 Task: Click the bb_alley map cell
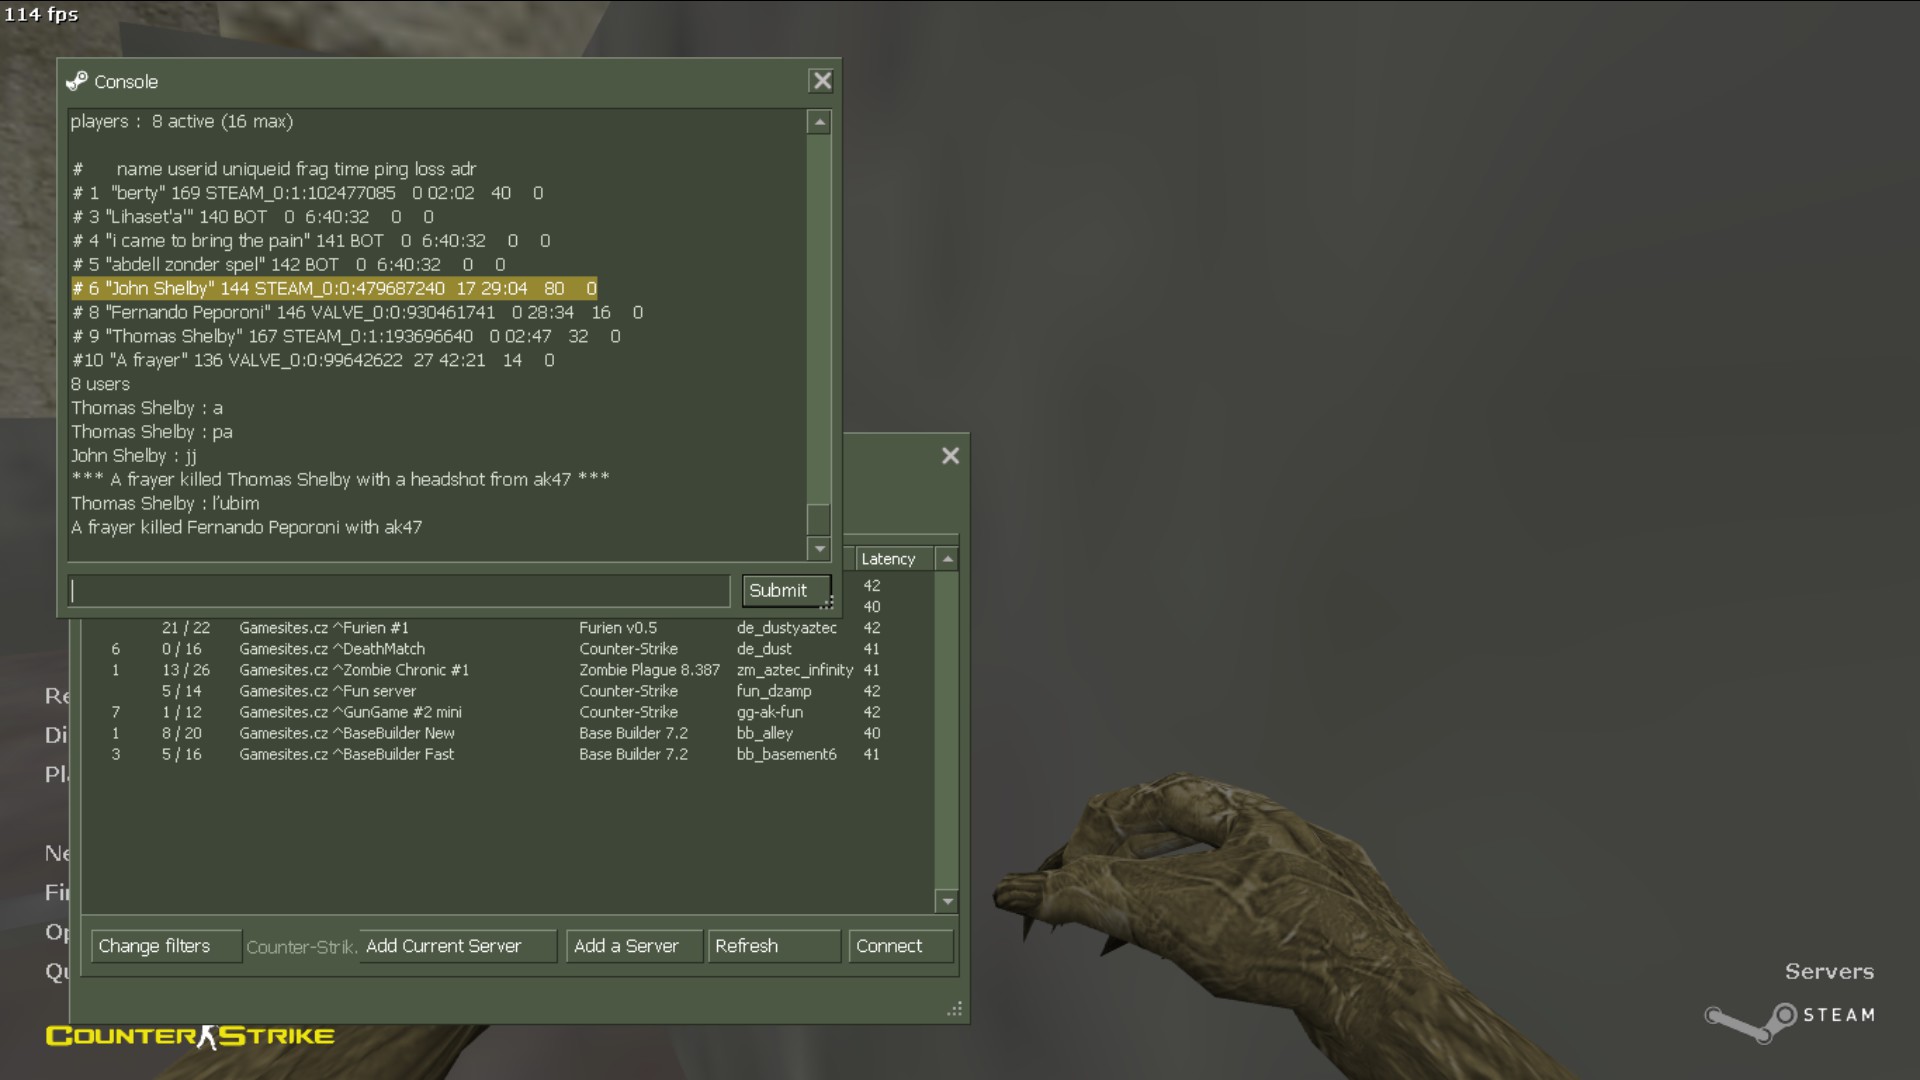click(x=765, y=733)
